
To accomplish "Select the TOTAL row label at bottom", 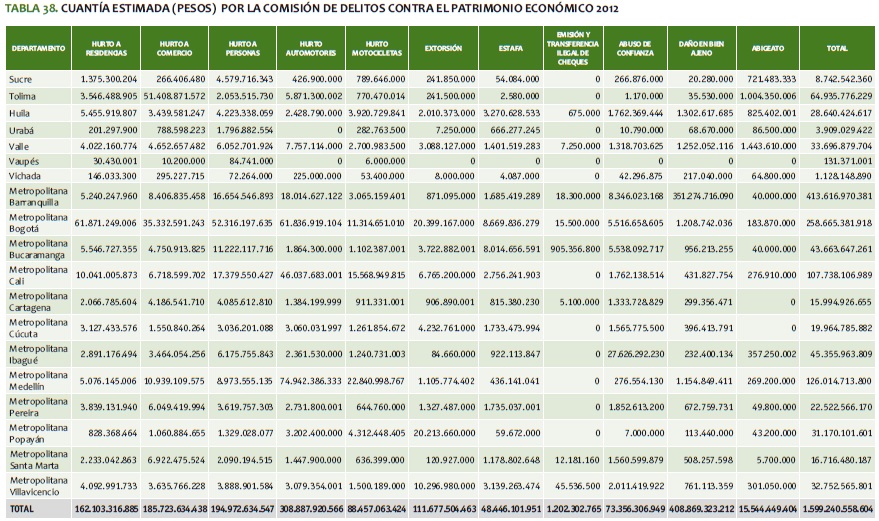I will coord(22,510).
